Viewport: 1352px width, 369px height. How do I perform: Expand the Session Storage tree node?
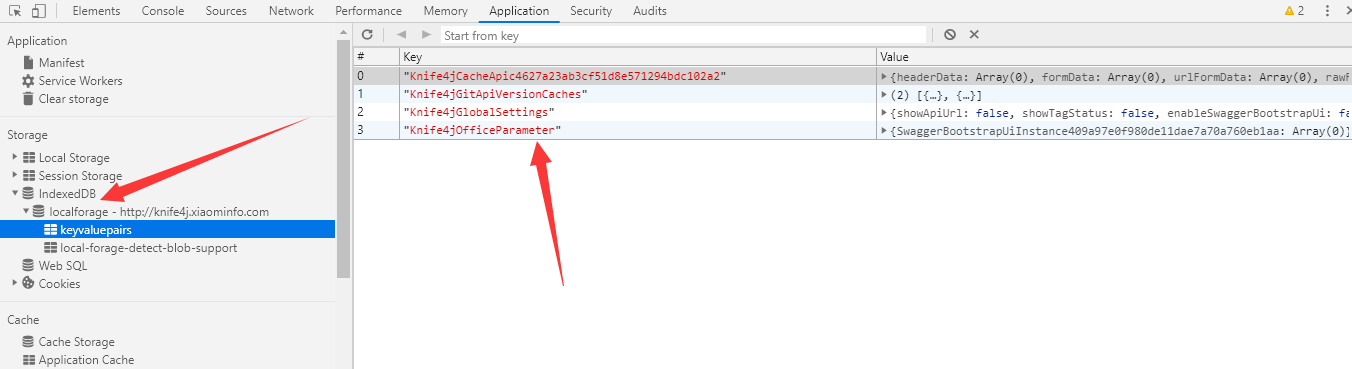click(15, 176)
